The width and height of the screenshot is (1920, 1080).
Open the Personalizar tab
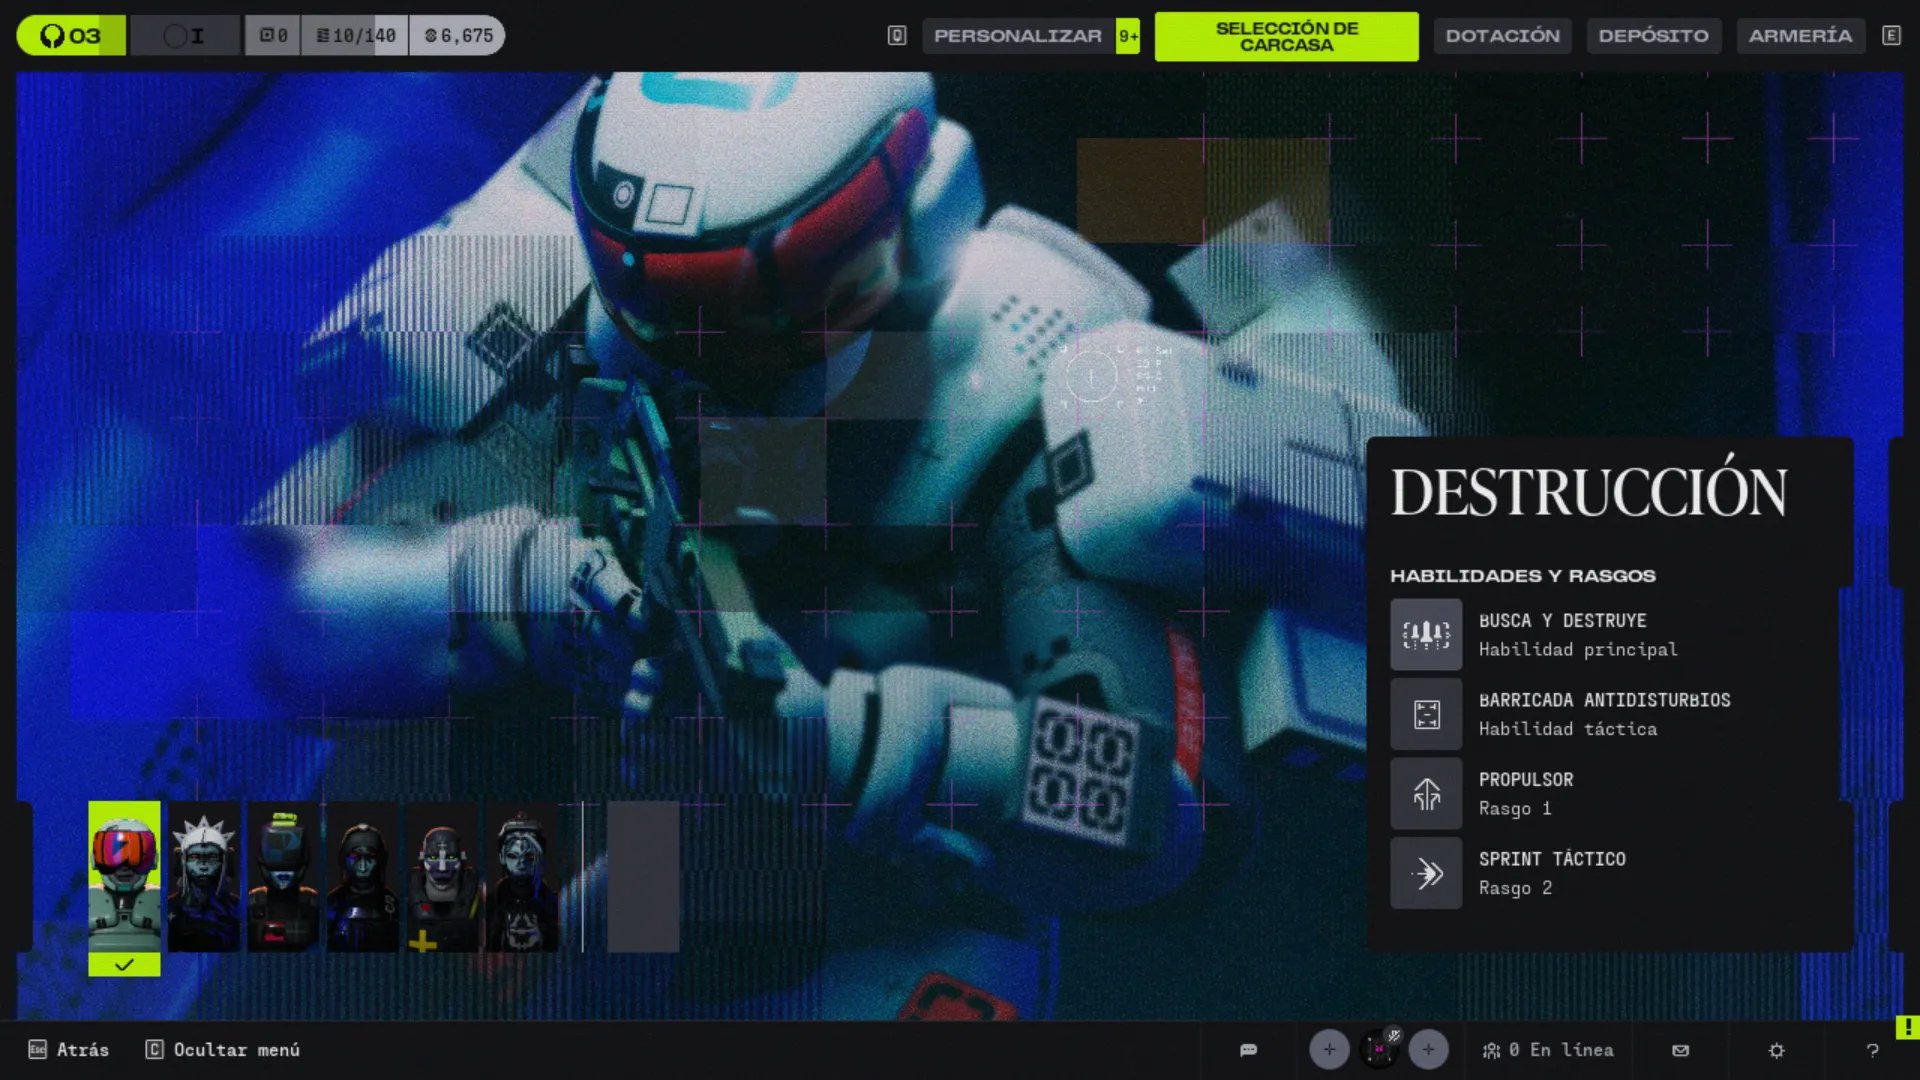coord(1017,36)
